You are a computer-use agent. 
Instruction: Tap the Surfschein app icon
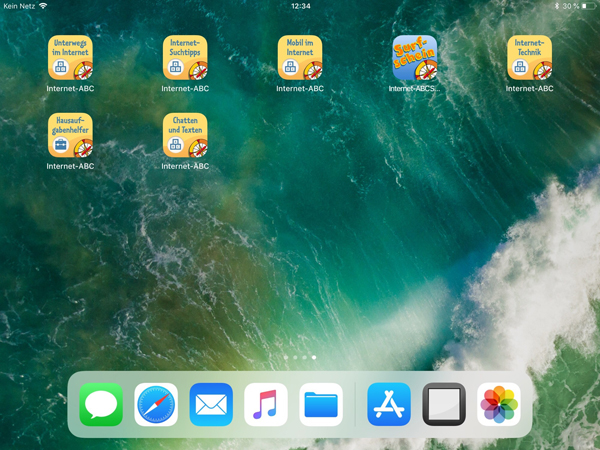click(x=414, y=58)
